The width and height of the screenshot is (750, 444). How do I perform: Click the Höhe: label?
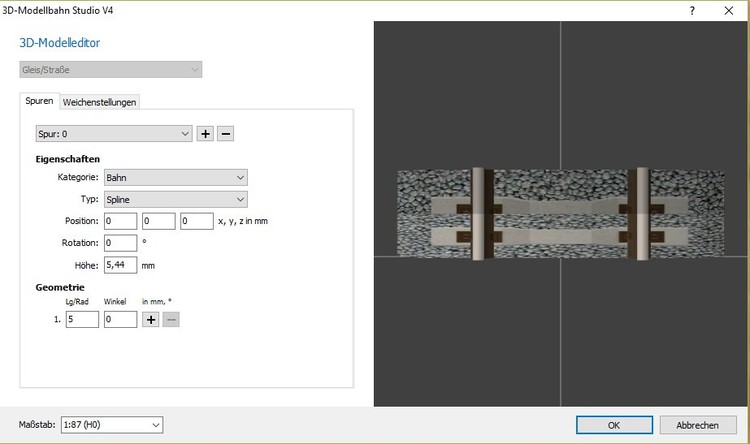86,265
